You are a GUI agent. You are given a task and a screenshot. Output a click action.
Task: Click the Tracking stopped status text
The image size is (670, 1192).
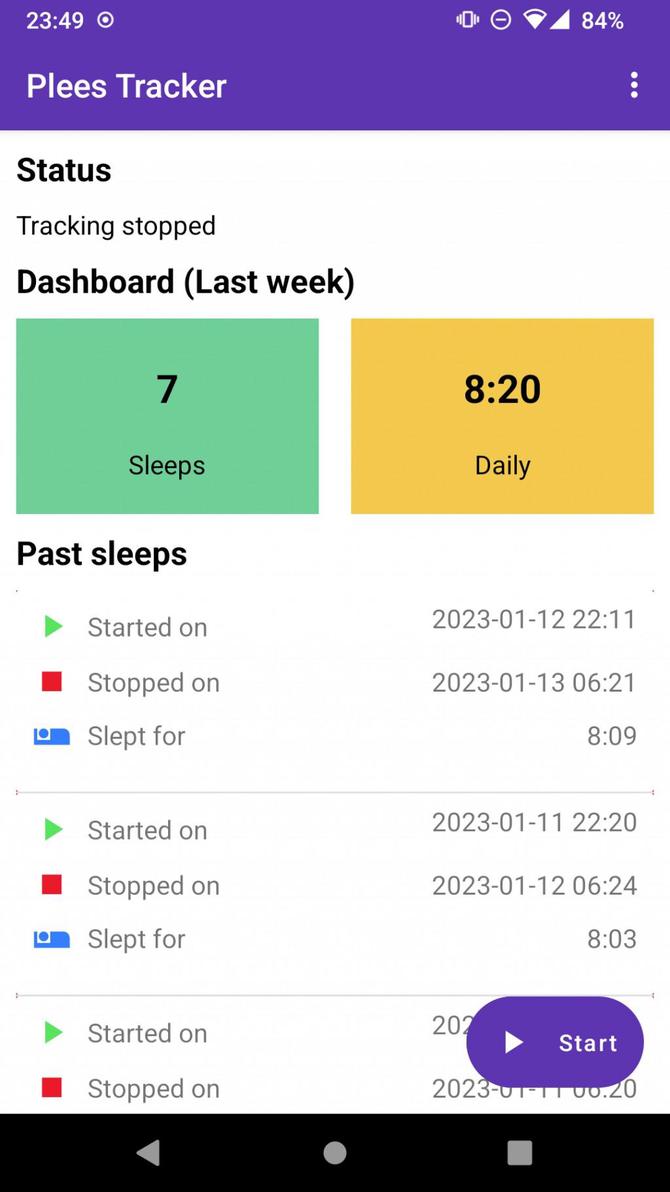pyautogui.click(x=115, y=226)
